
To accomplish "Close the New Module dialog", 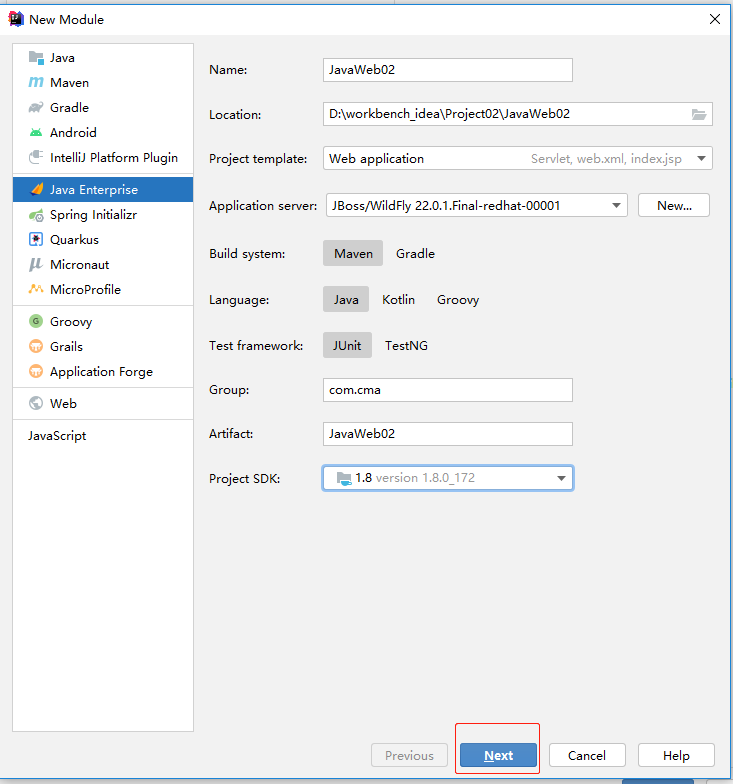I will click(715, 19).
